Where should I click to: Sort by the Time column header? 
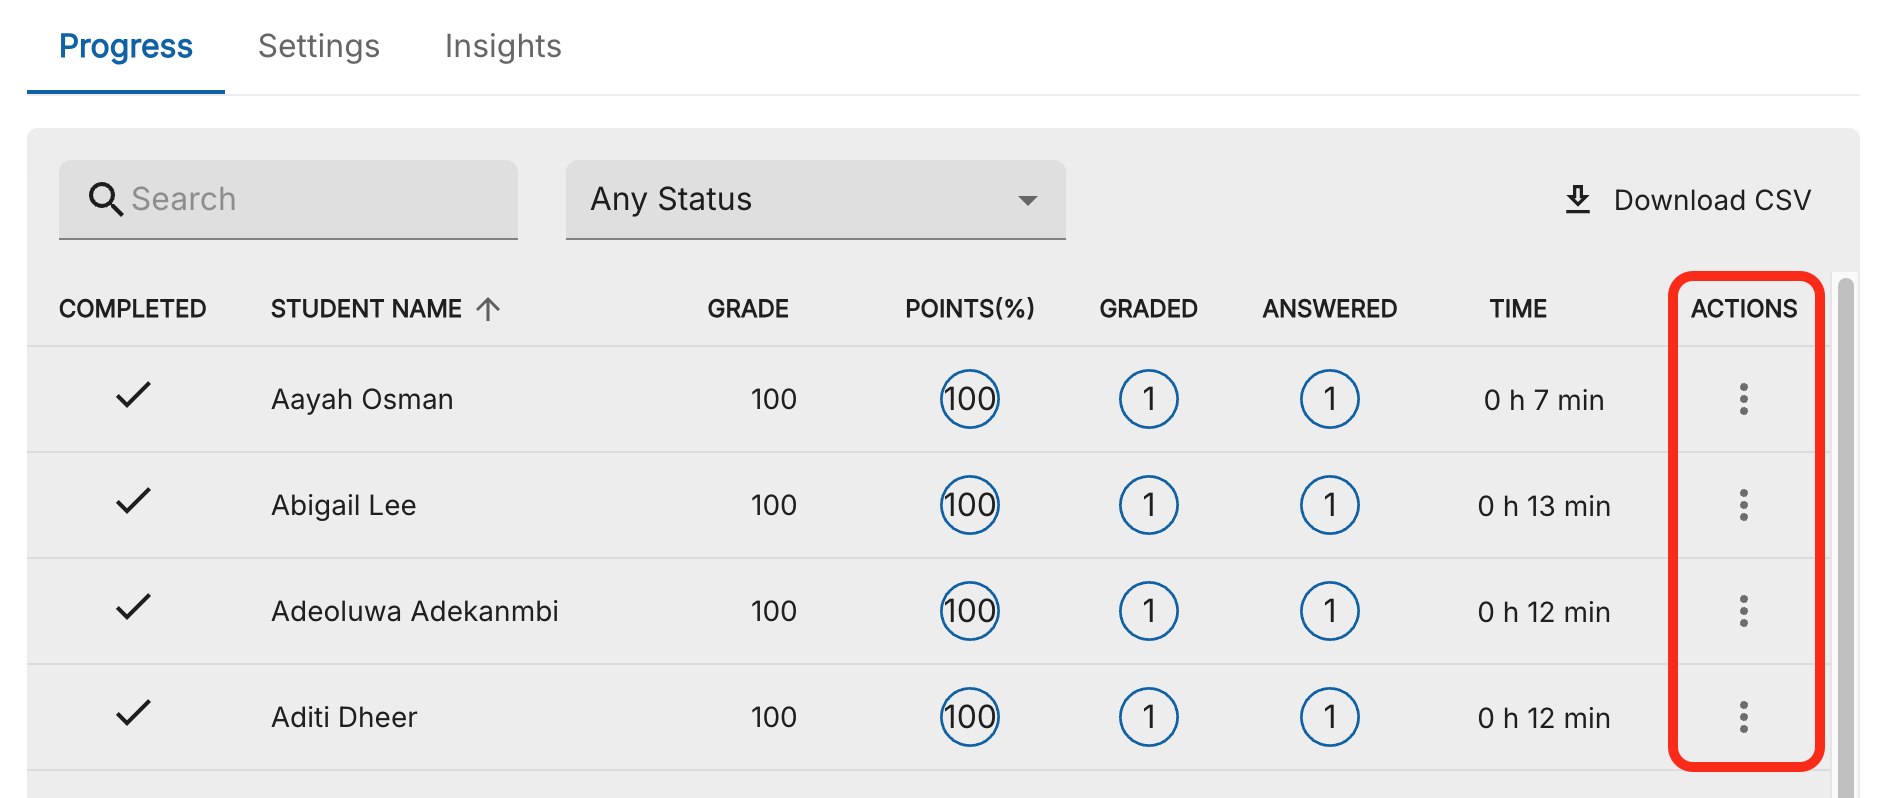tap(1518, 309)
